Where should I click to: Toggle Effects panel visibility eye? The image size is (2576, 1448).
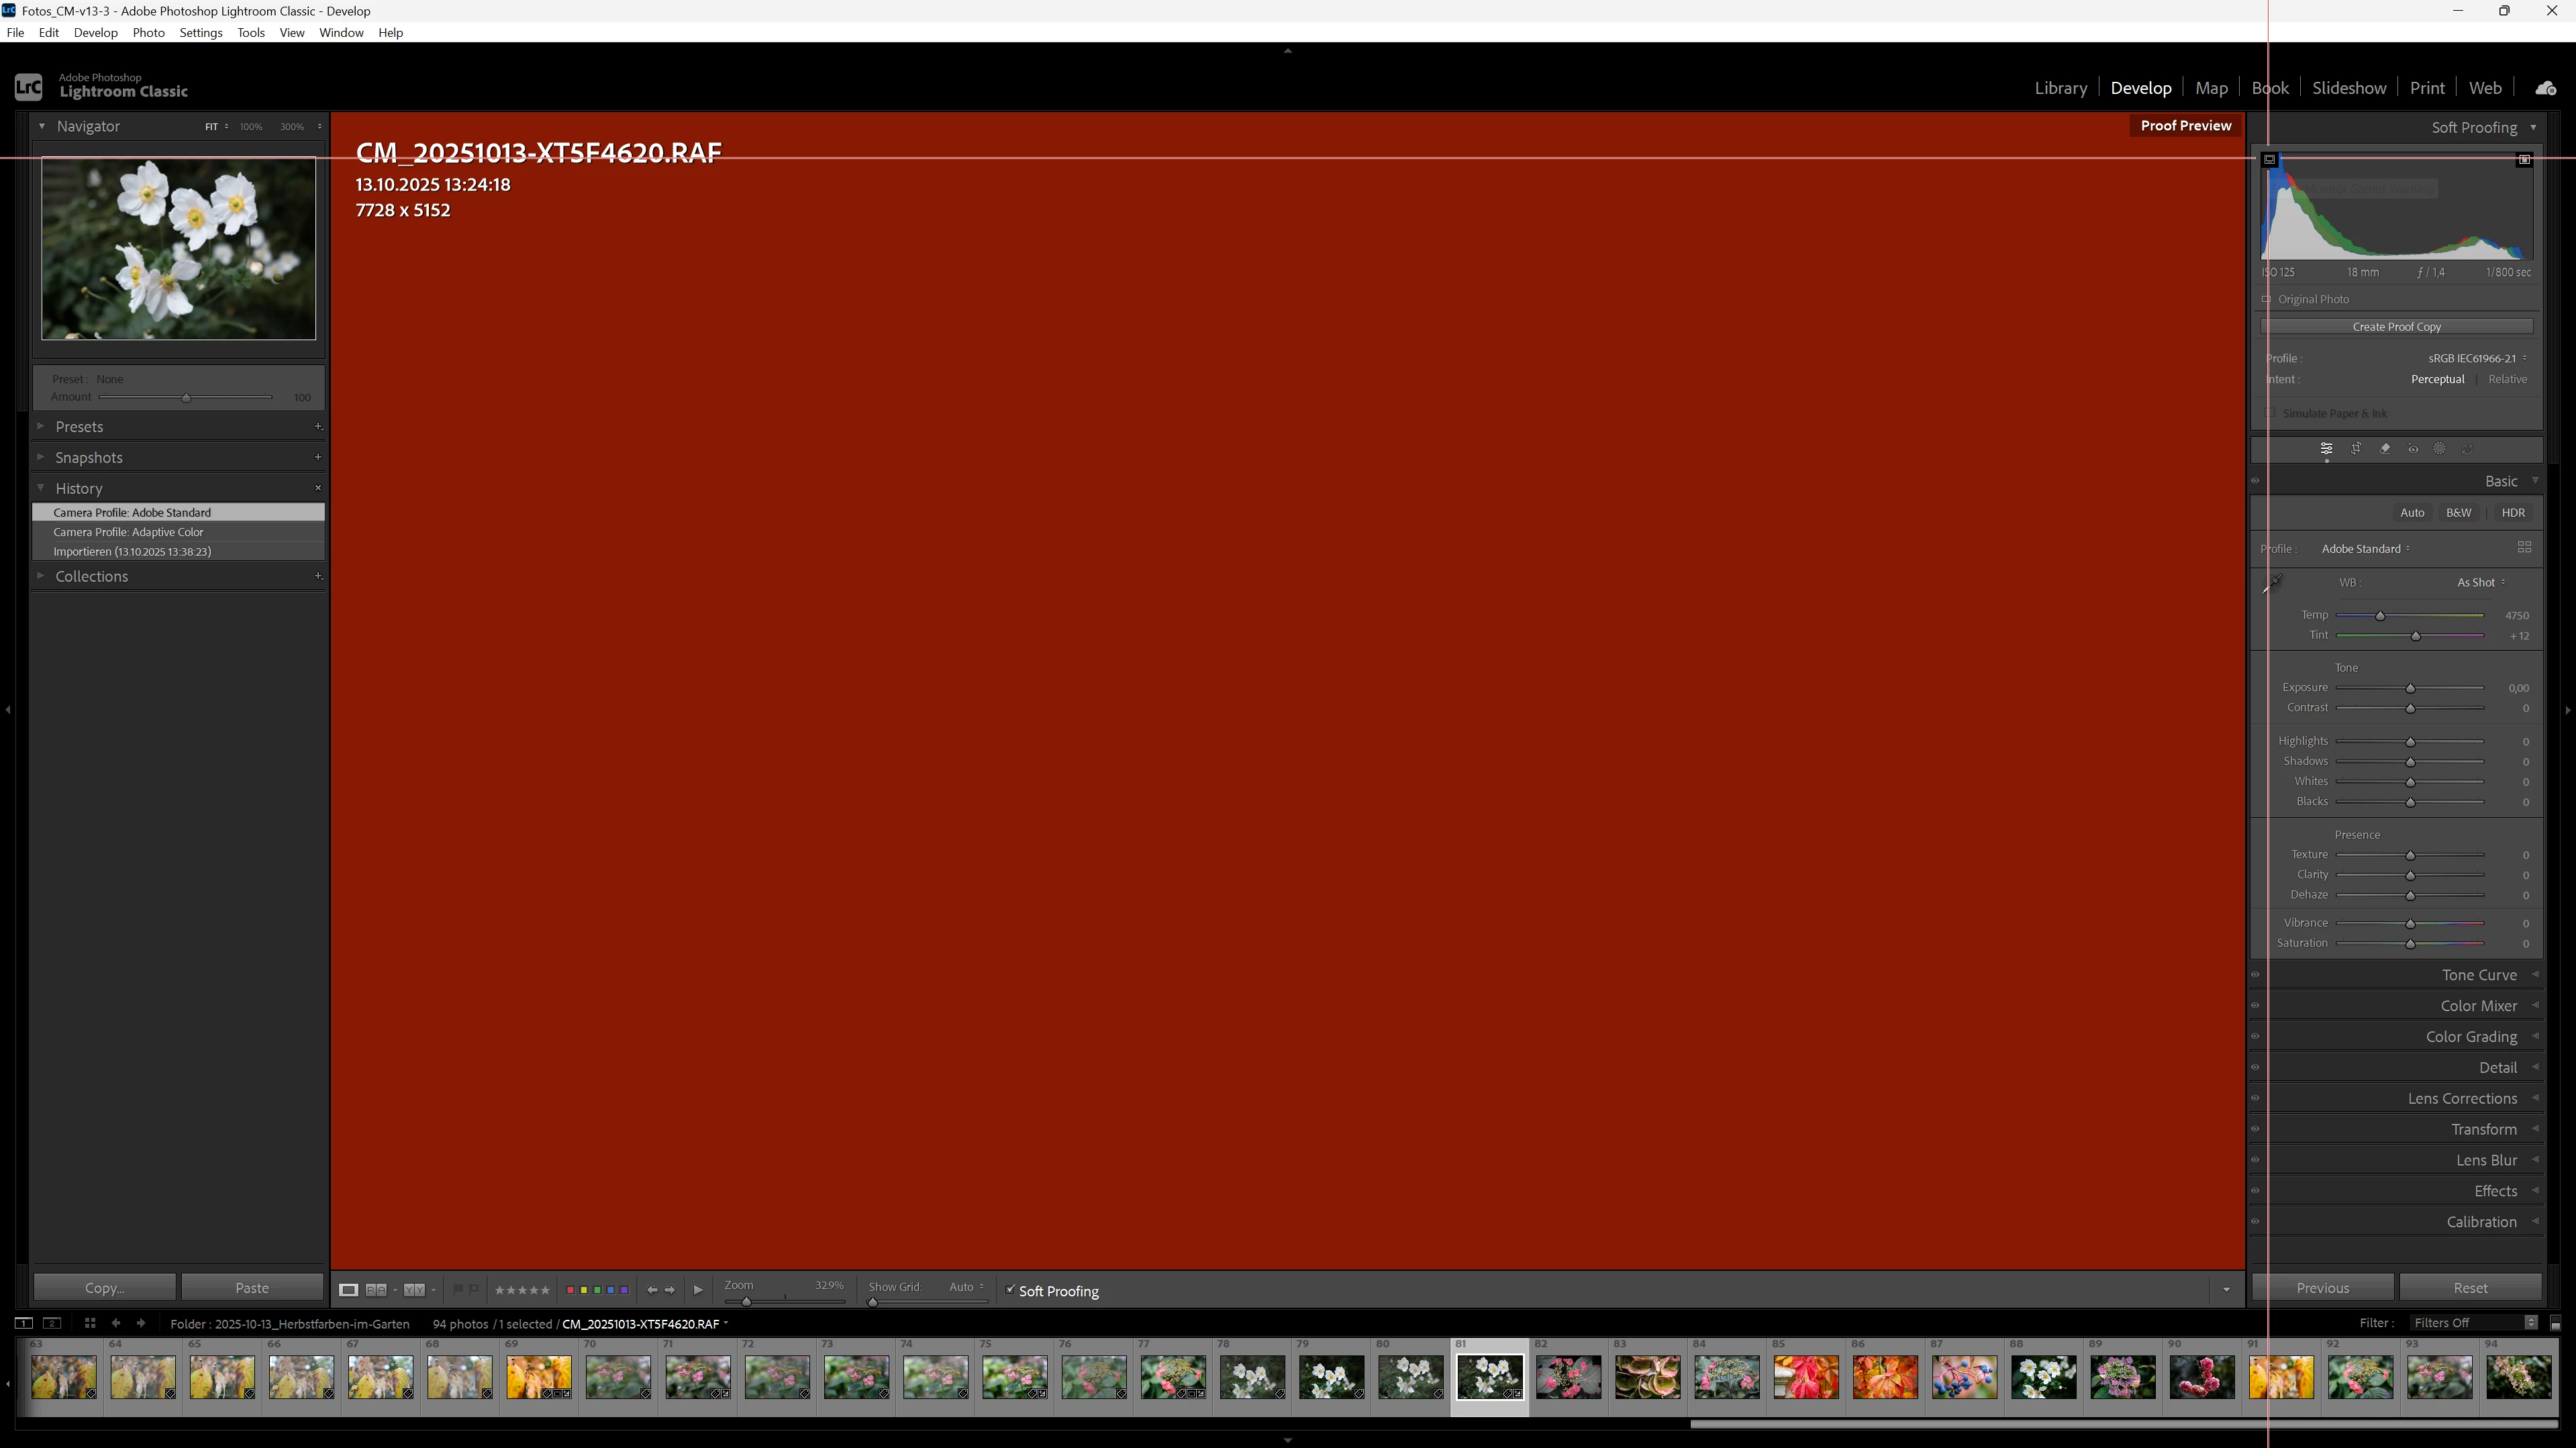click(x=2255, y=1191)
